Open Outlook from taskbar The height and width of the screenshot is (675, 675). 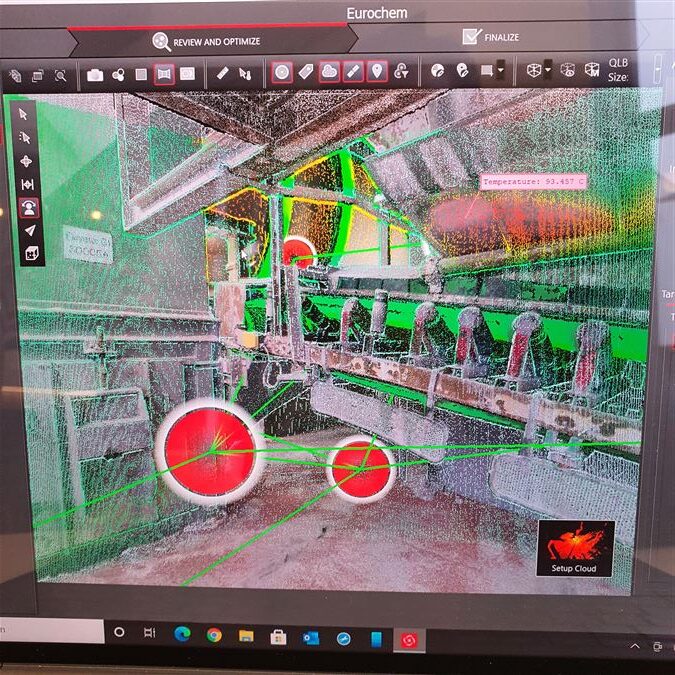(311, 638)
